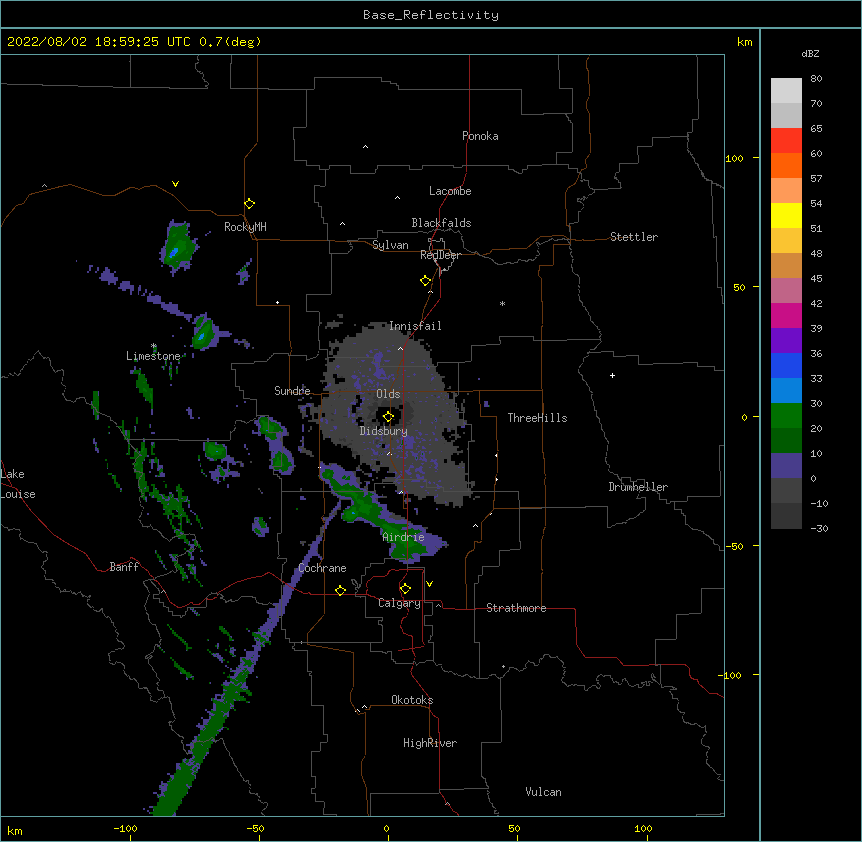Image resolution: width=862 pixels, height=842 pixels.
Task: Click the RedDeer city label
Action: tap(440, 255)
